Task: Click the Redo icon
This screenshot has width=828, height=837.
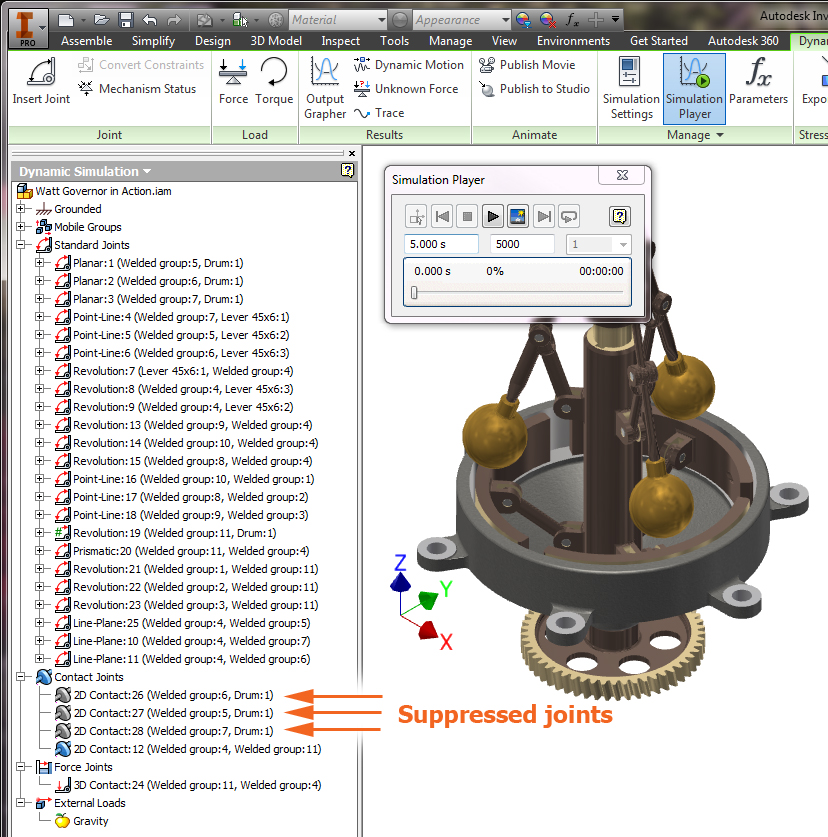Action: pyautogui.click(x=174, y=20)
